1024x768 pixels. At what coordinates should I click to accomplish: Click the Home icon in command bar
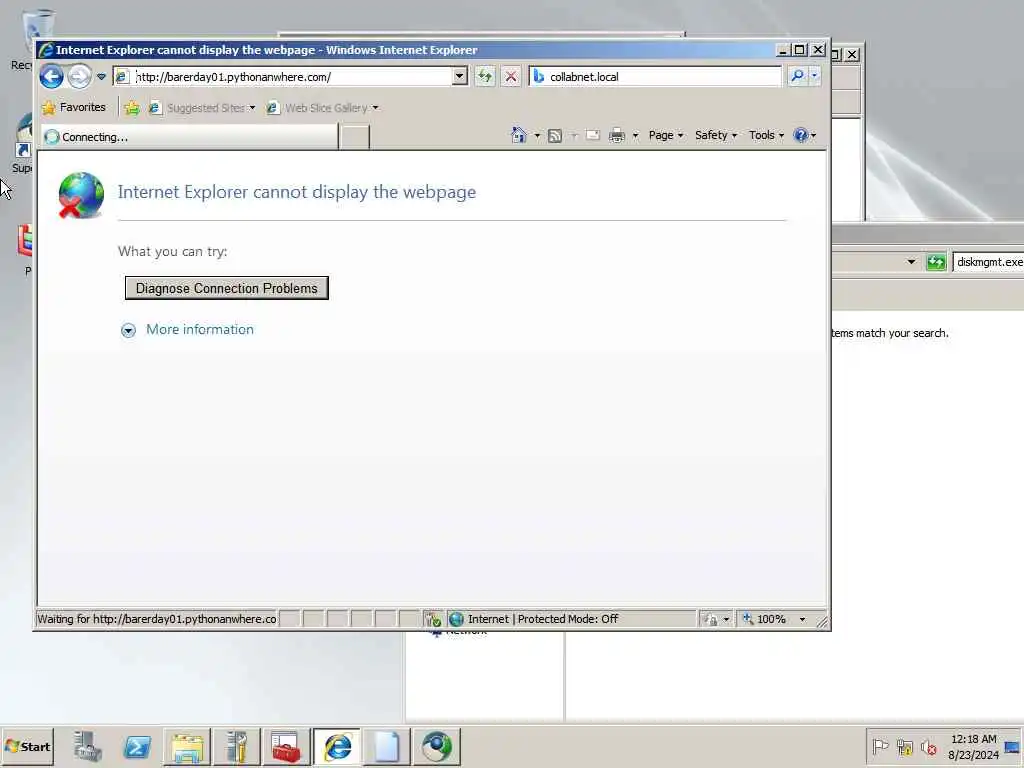click(519, 135)
